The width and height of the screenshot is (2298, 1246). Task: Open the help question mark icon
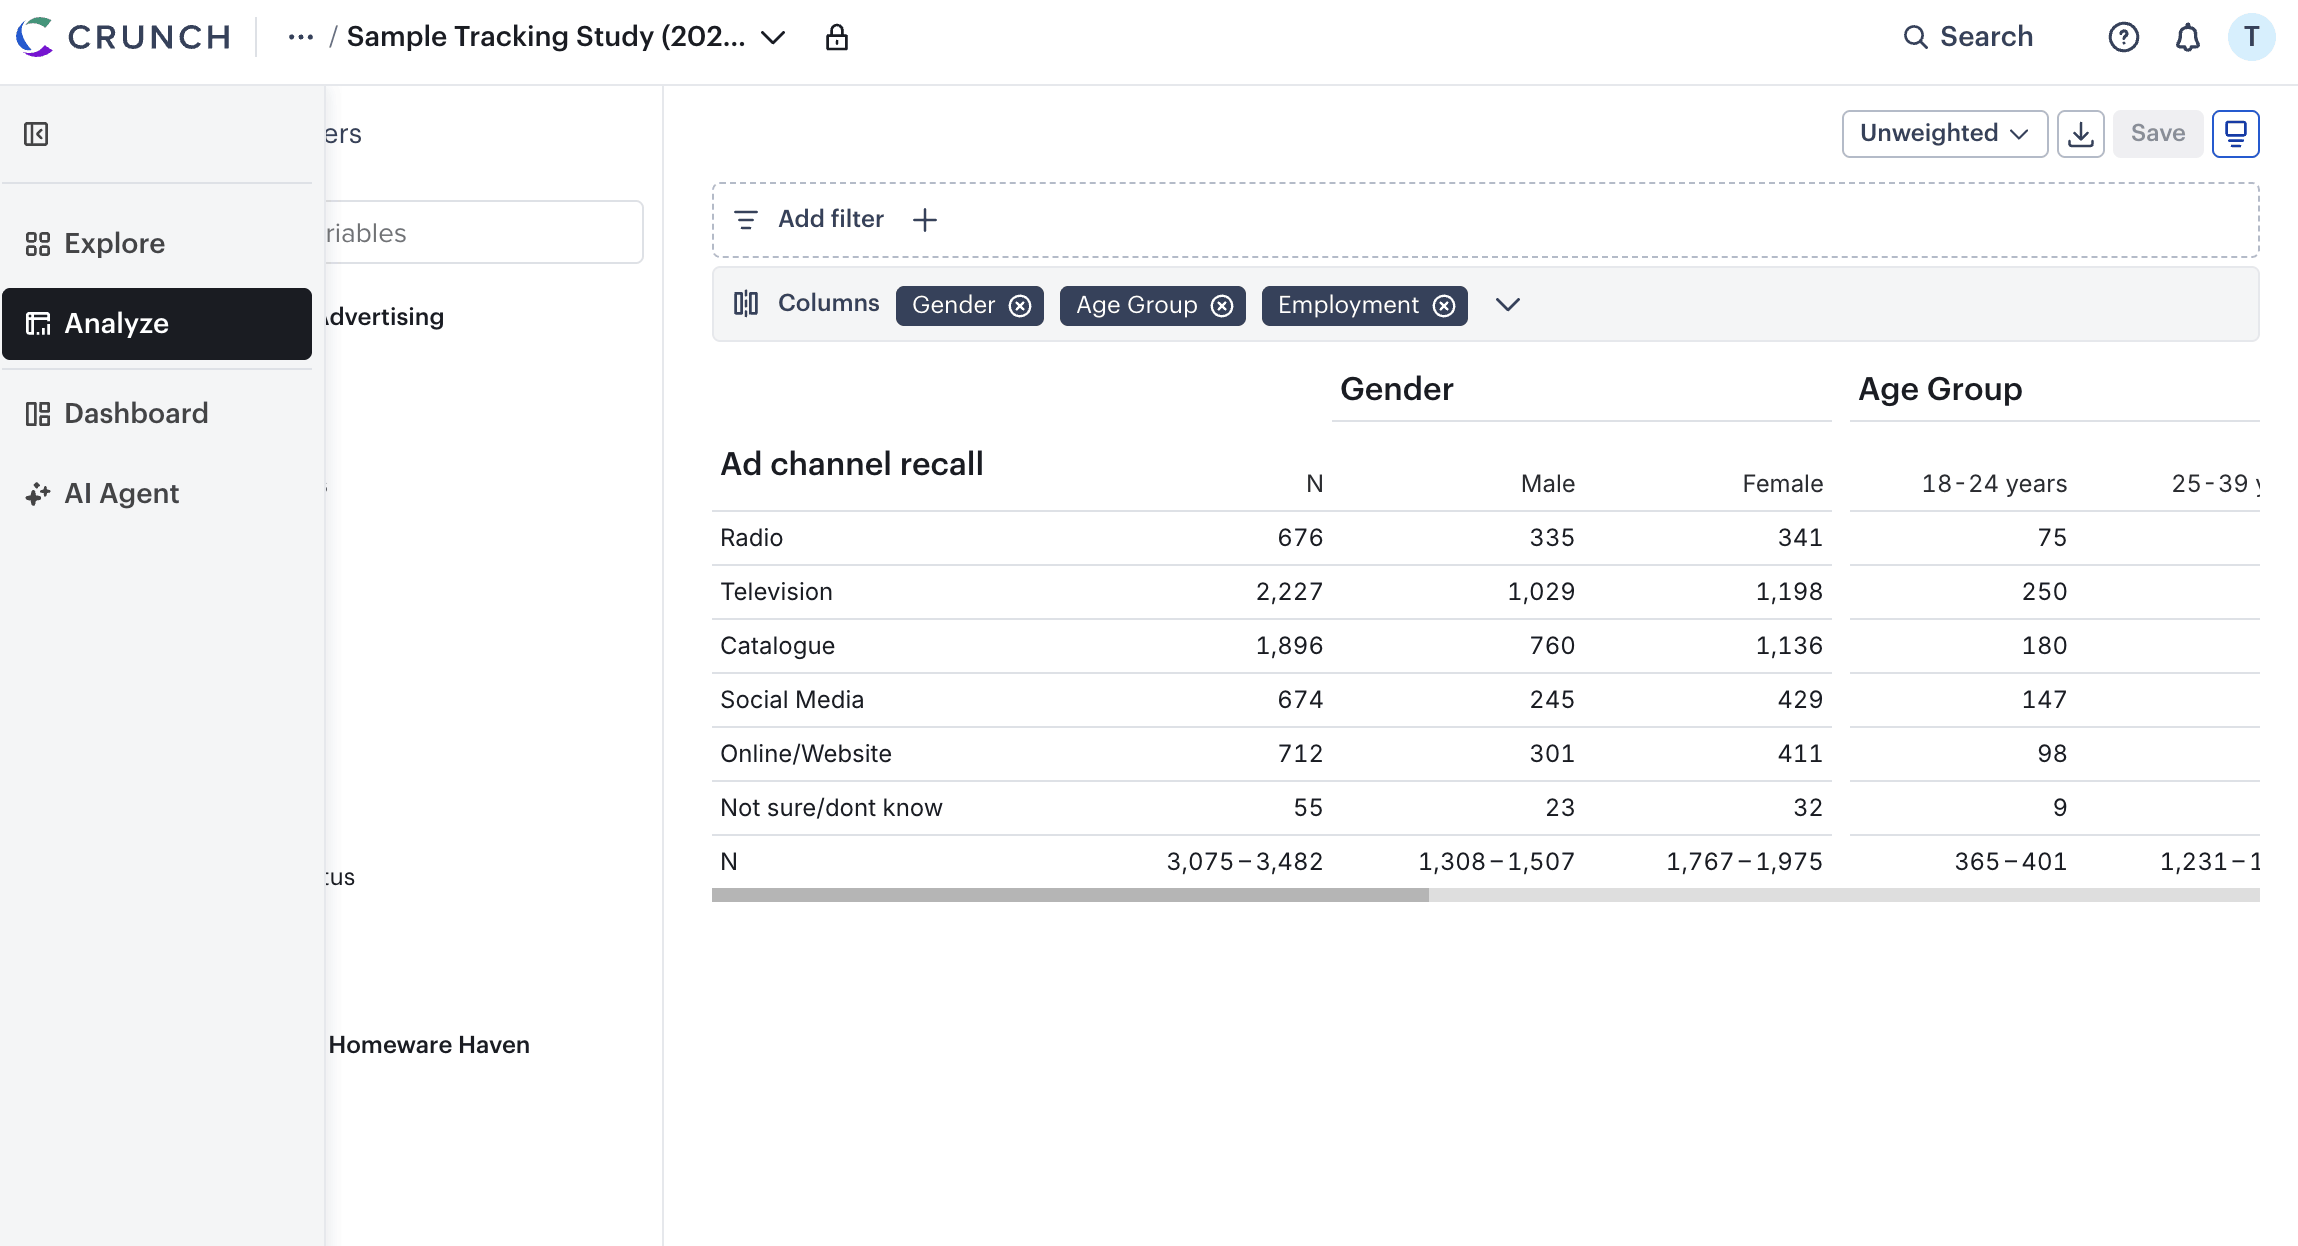point(2123,37)
